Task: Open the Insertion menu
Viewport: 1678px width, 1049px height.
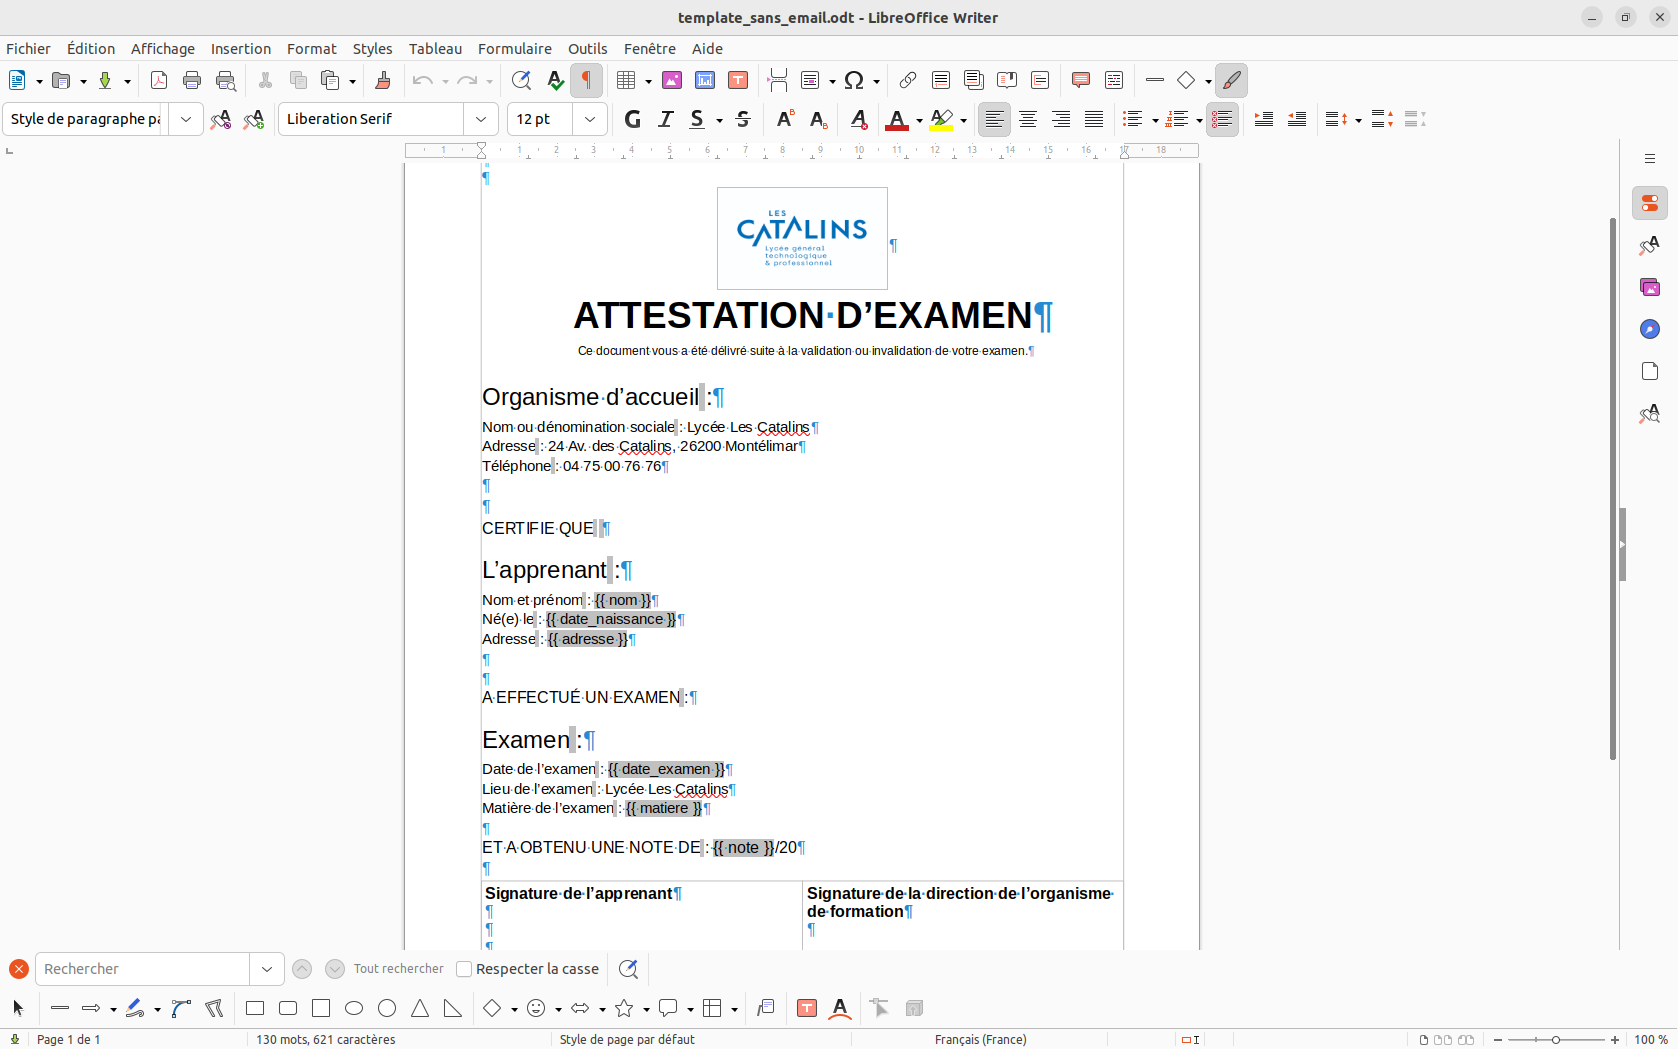Action: [x=240, y=48]
